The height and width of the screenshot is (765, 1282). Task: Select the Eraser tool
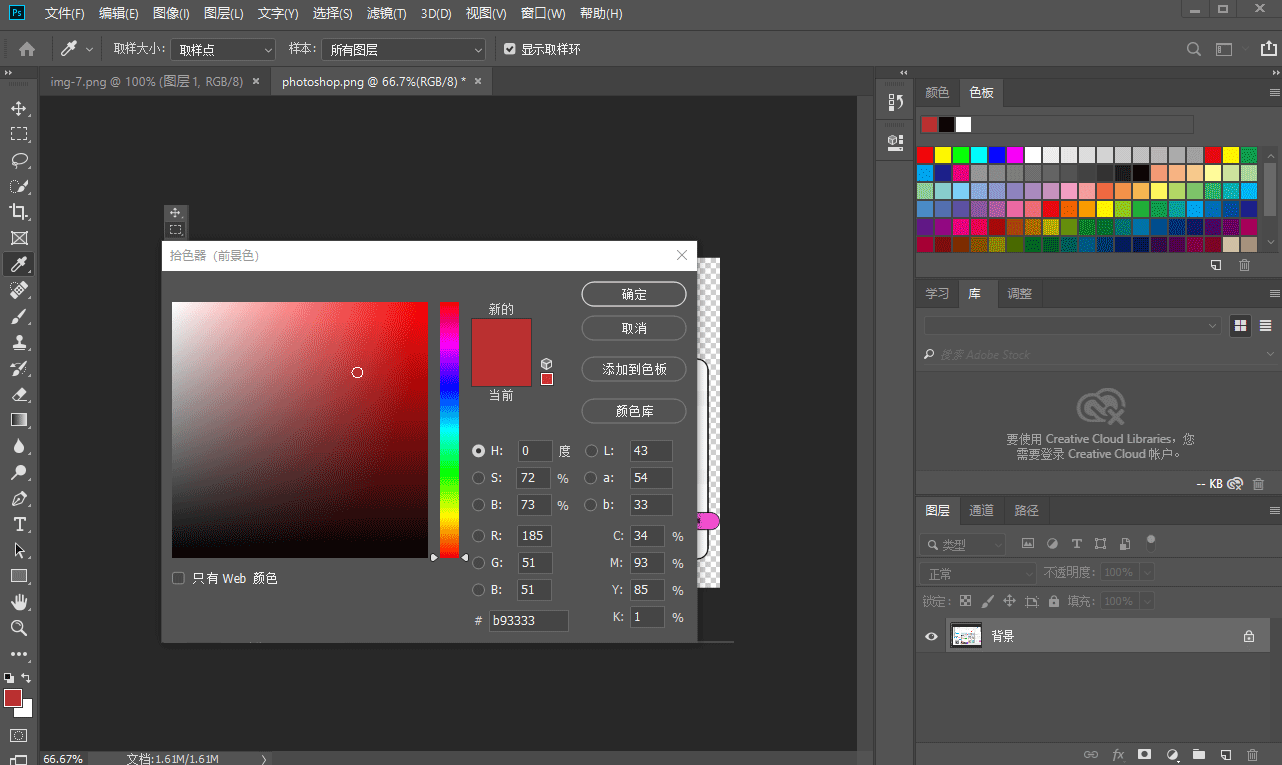[x=18, y=394]
